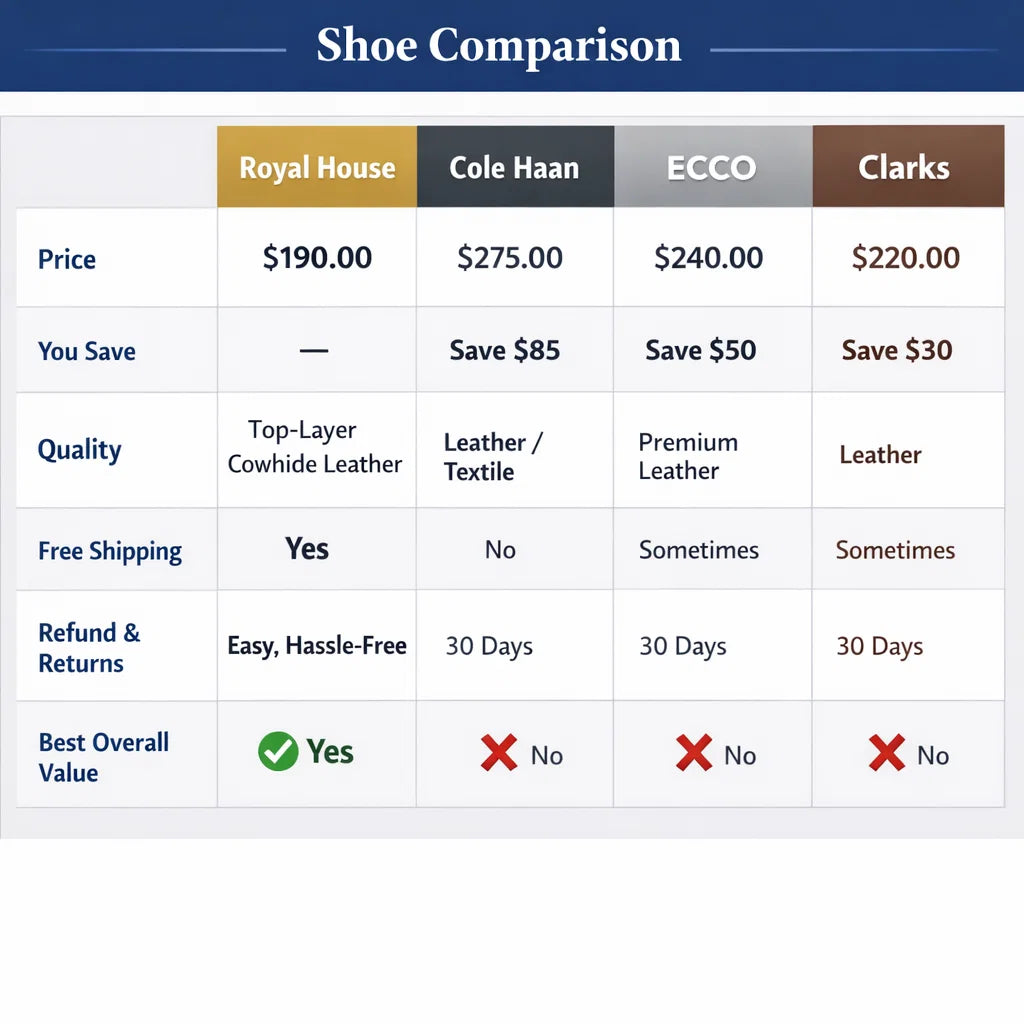Click the ECCO column header
Screen dimensions: 1024x1024
tap(711, 167)
